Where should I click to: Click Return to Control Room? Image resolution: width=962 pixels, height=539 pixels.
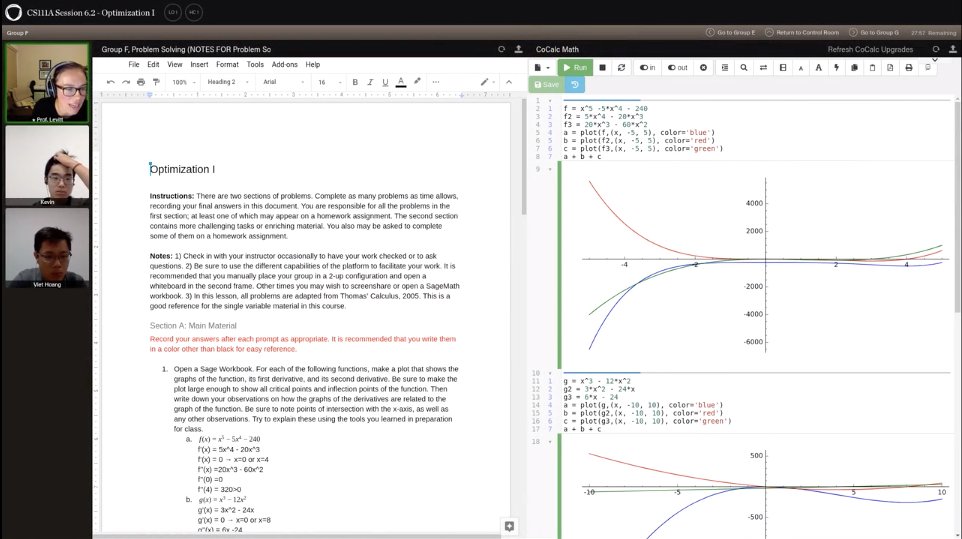click(x=802, y=32)
